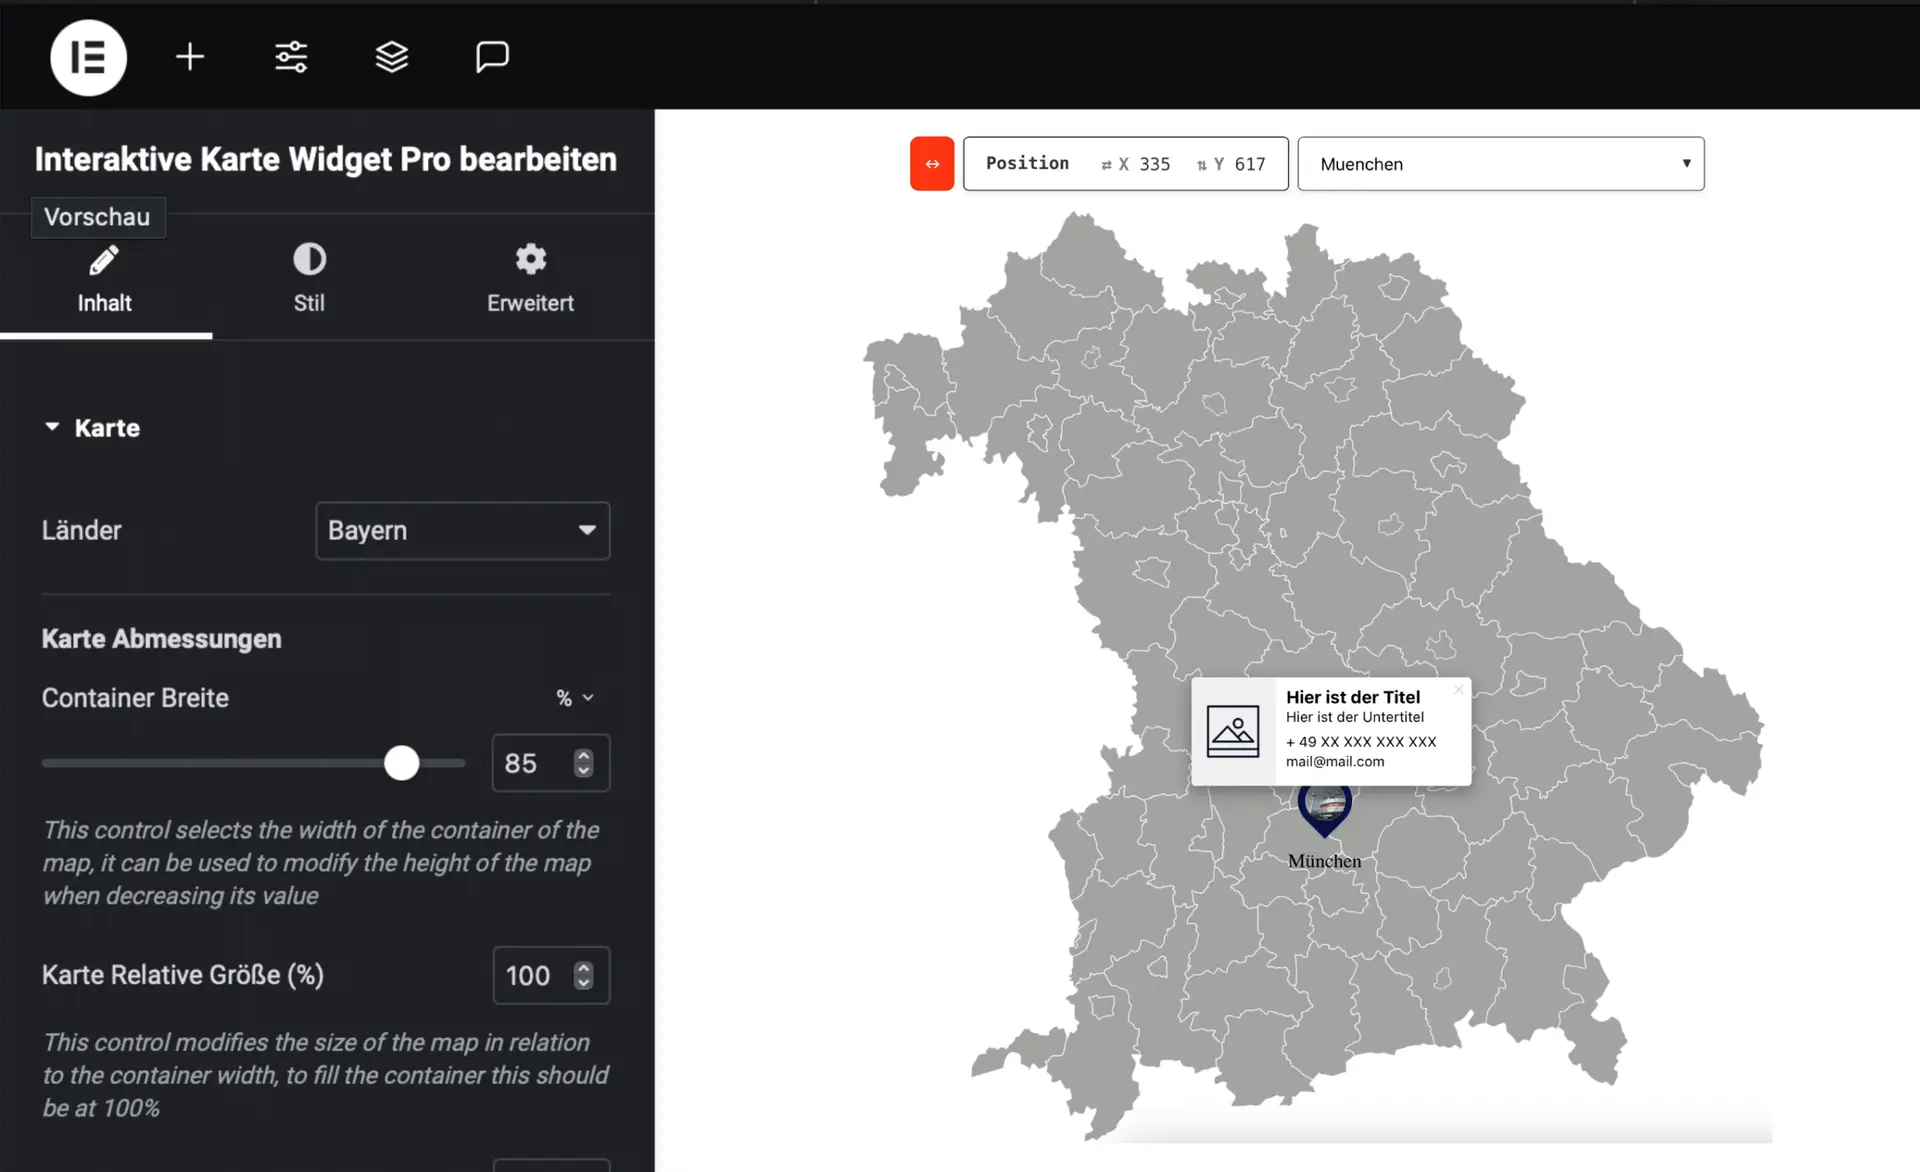Image resolution: width=1920 pixels, height=1172 pixels.
Task: Click the Position X Y coordinates box
Action: point(1126,164)
